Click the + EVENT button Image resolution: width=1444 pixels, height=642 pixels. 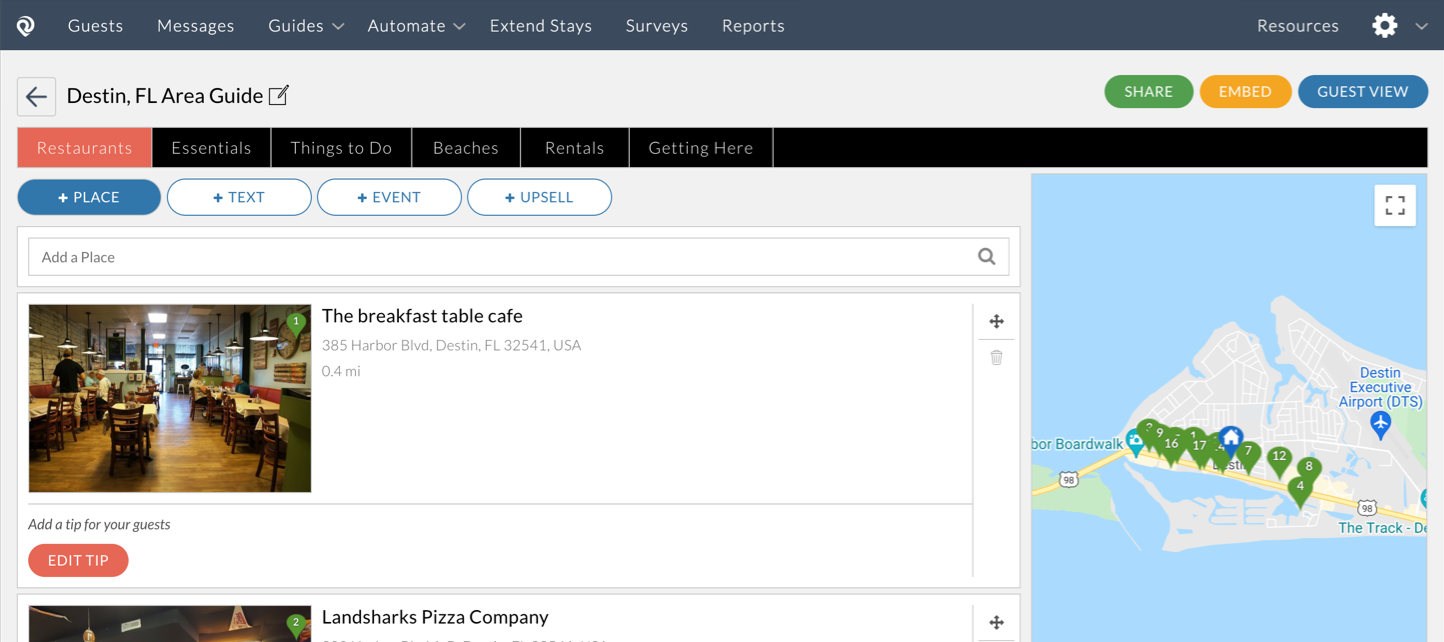389,197
